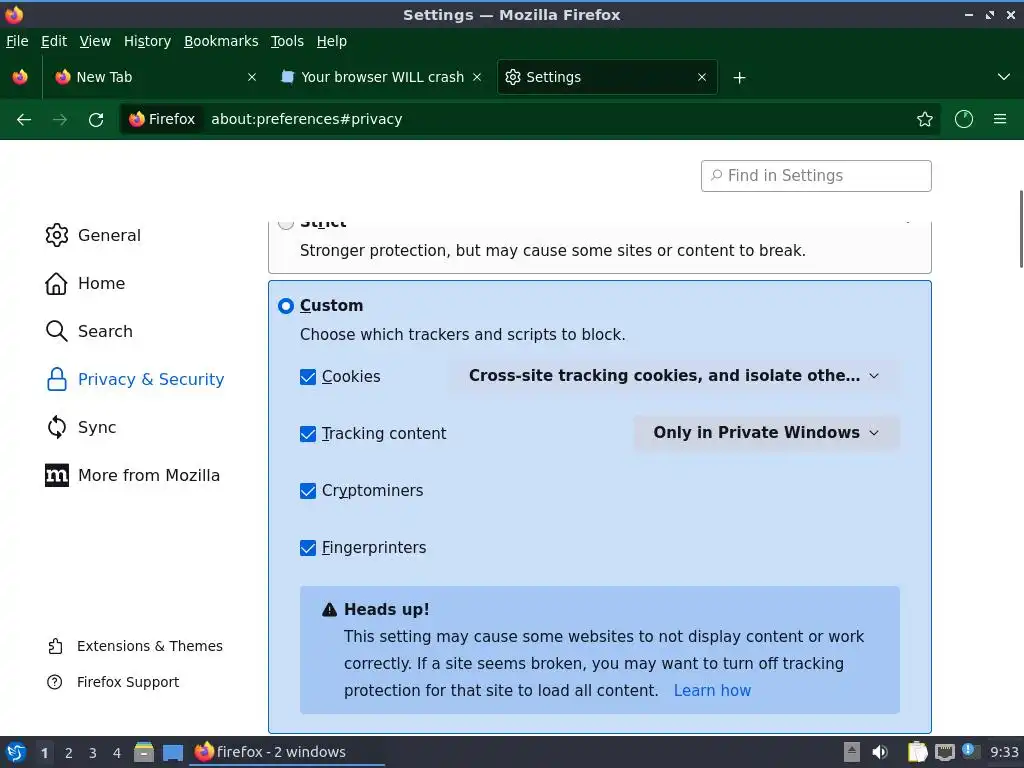Open Extensions & Themes
The width and height of the screenshot is (1024, 768).
pos(135,646)
